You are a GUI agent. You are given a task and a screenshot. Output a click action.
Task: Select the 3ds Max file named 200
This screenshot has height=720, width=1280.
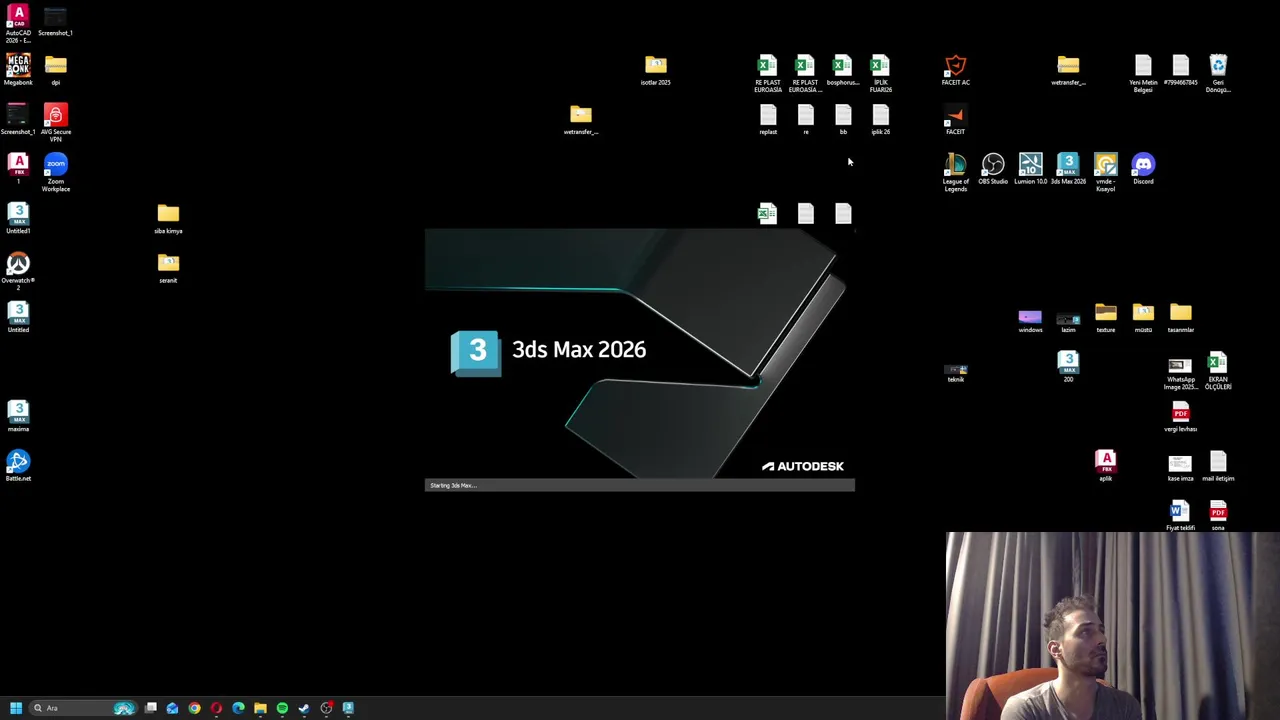point(1068,366)
